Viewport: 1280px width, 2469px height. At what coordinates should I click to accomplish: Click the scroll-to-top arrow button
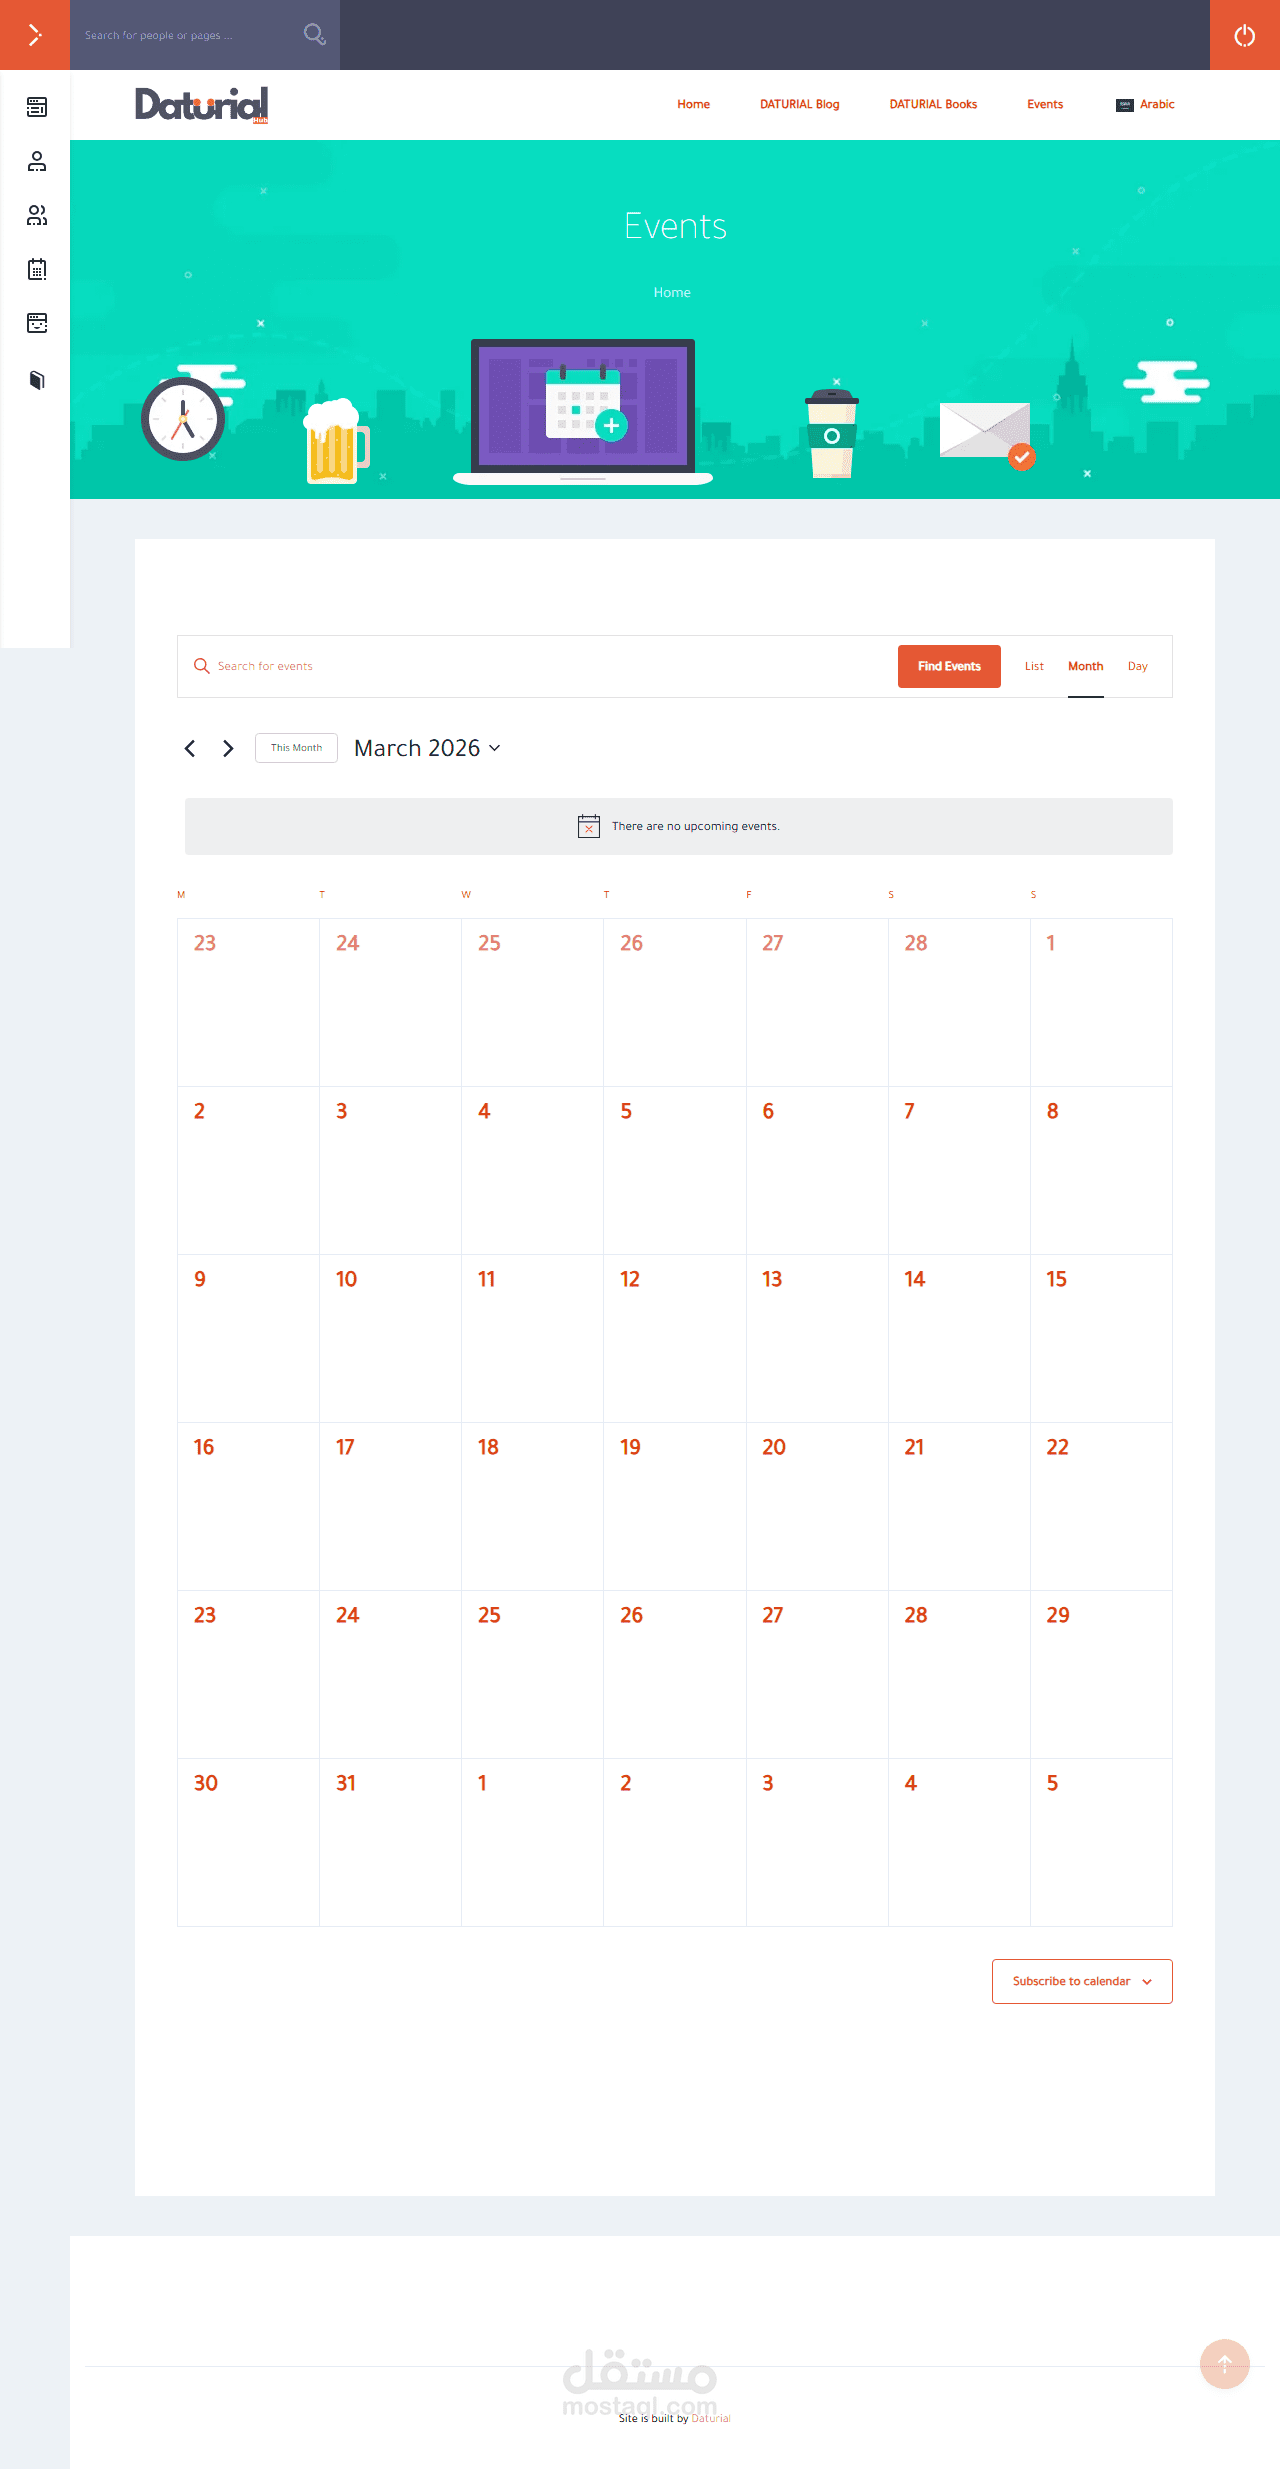click(x=1224, y=2364)
